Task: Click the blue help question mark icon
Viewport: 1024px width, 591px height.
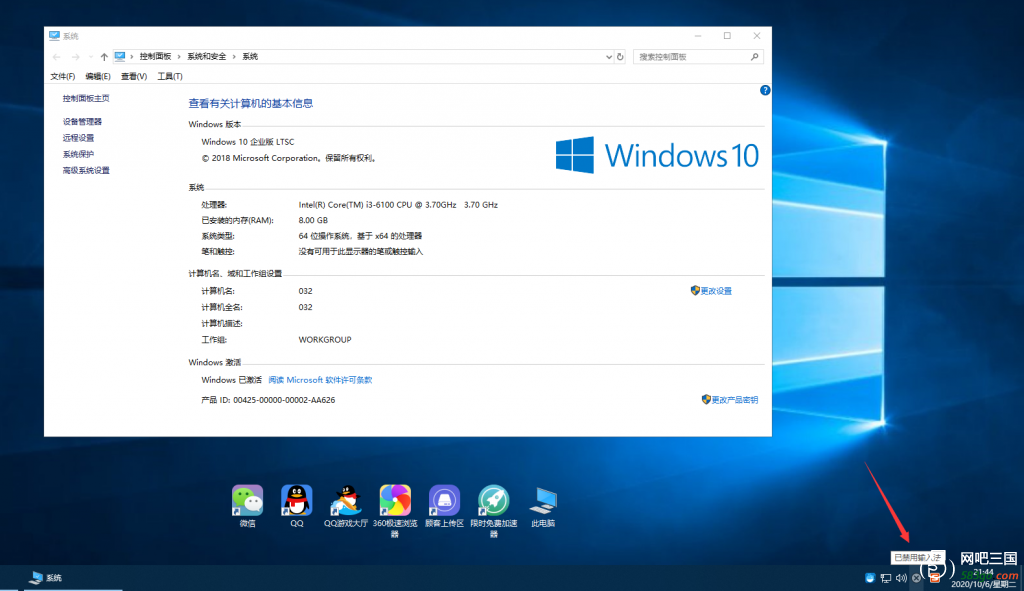Action: click(x=765, y=90)
